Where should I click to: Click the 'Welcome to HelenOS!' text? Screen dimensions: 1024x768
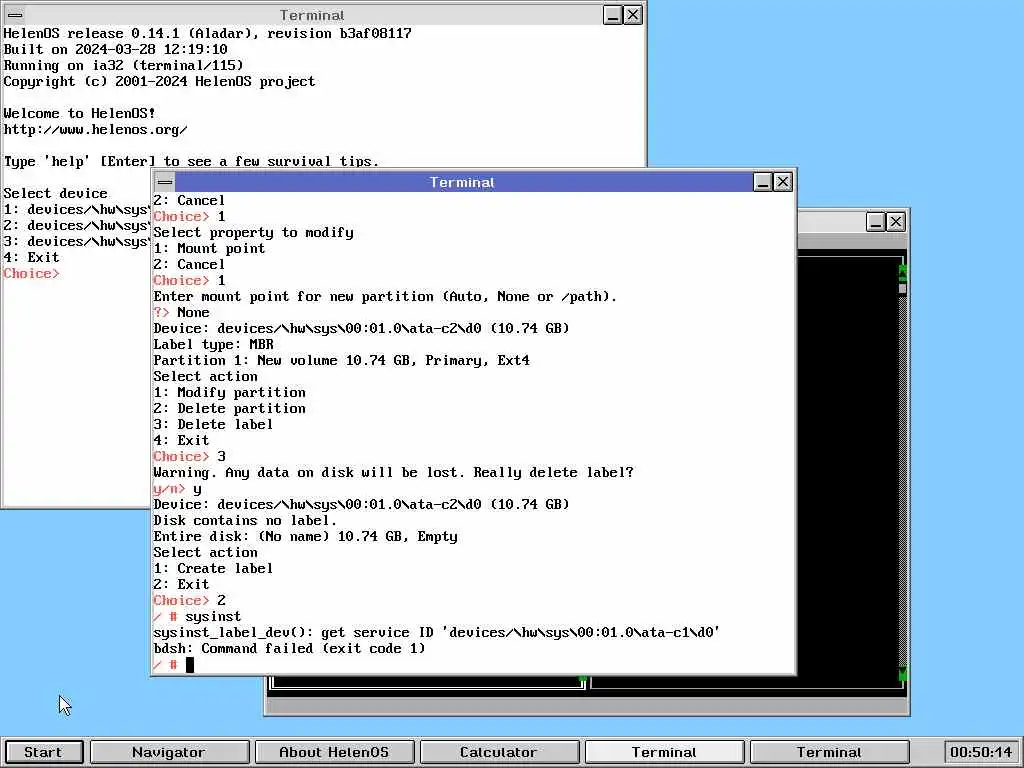click(80, 114)
